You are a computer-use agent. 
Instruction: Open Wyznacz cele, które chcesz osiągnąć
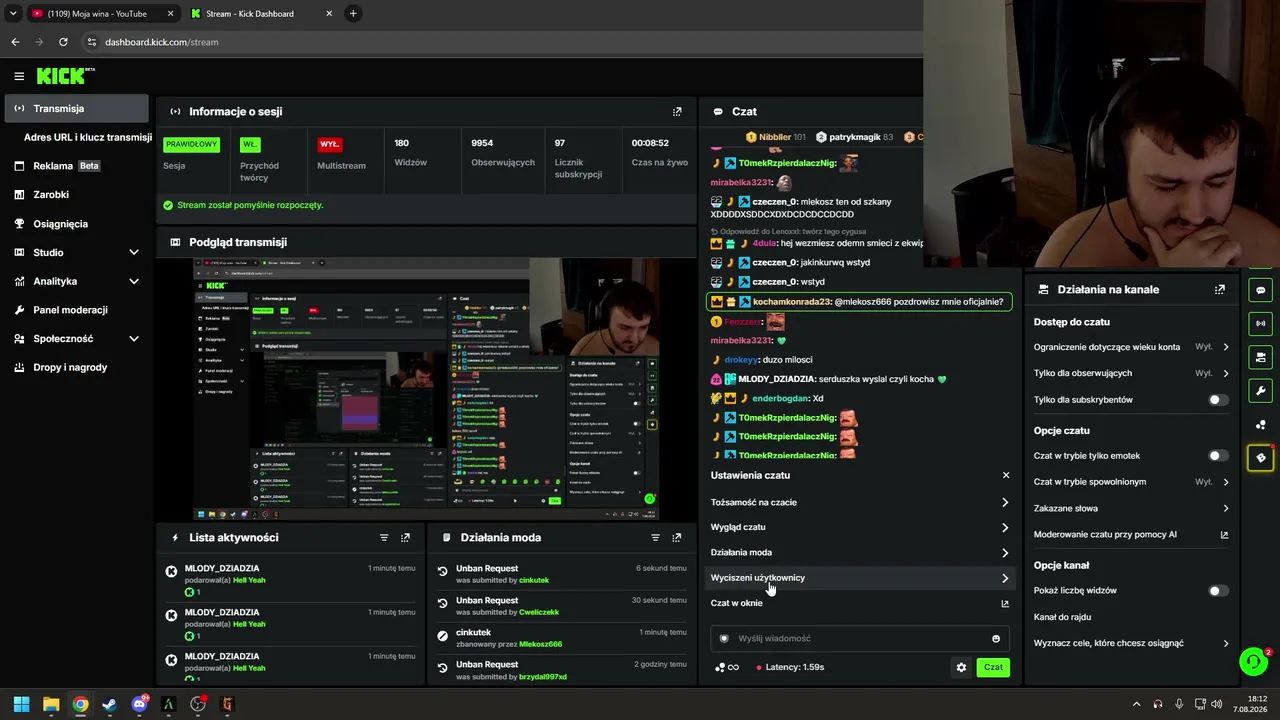[x=1131, y=643]
